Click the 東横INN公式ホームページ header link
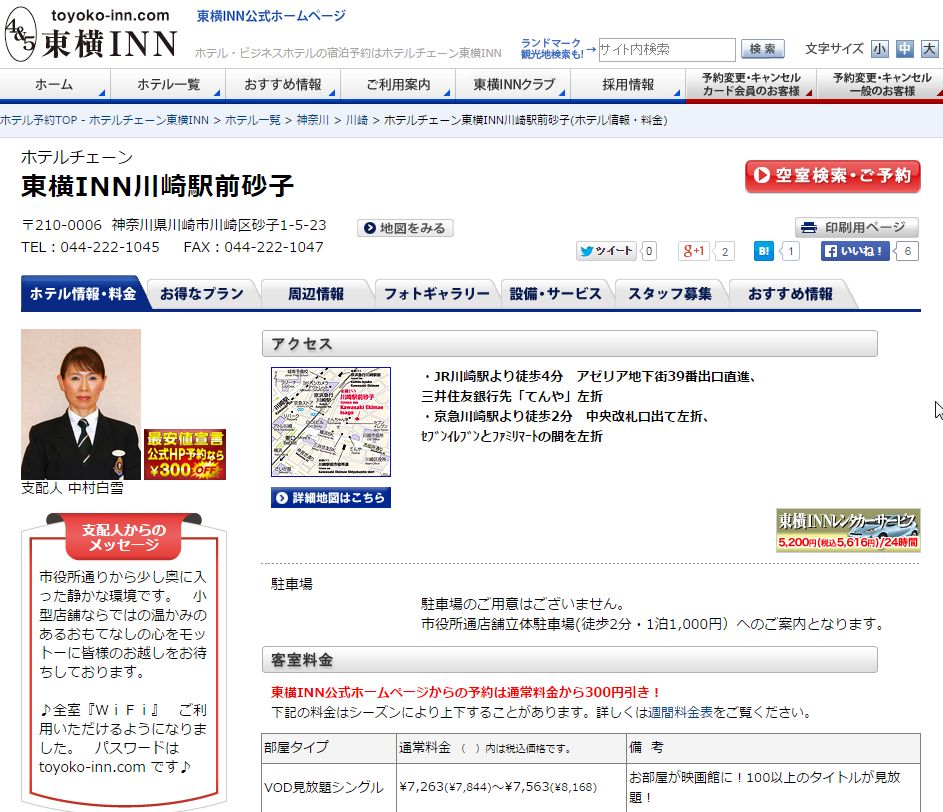Viewport: 943px width, 812px height. 271,16
